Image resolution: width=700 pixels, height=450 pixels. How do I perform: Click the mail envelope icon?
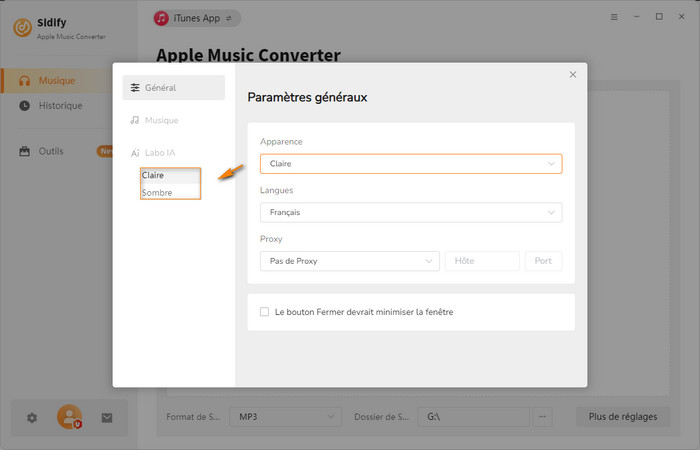coord(107,417)
